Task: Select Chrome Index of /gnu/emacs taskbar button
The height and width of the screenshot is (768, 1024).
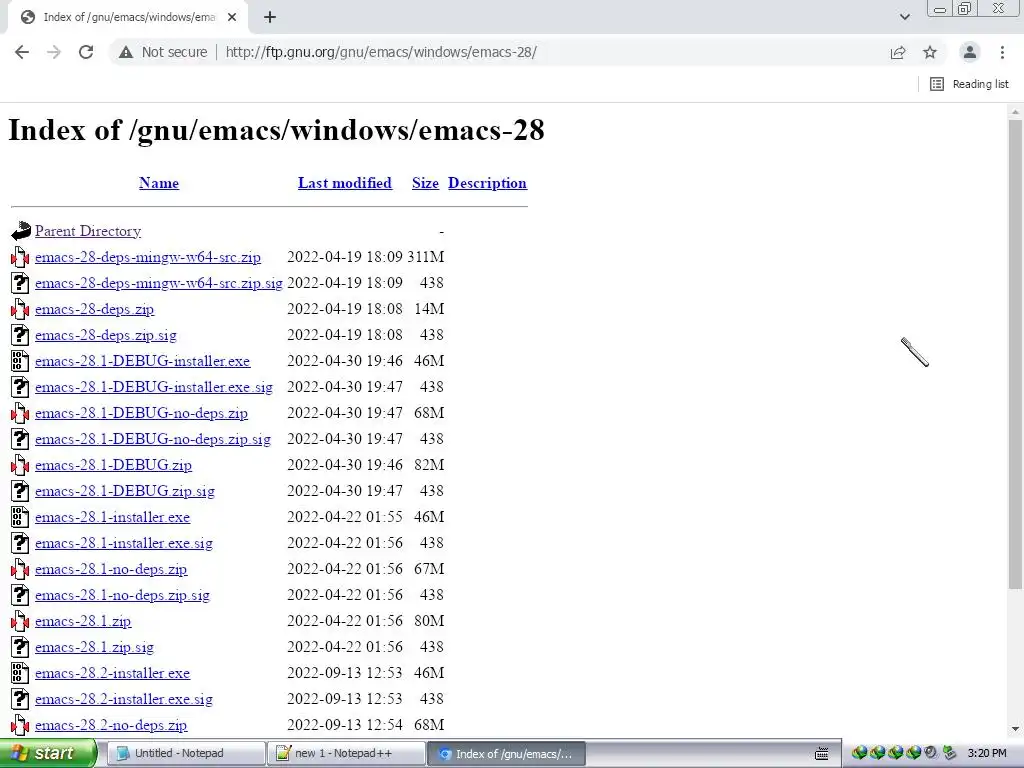Action: tap(506, 754)
